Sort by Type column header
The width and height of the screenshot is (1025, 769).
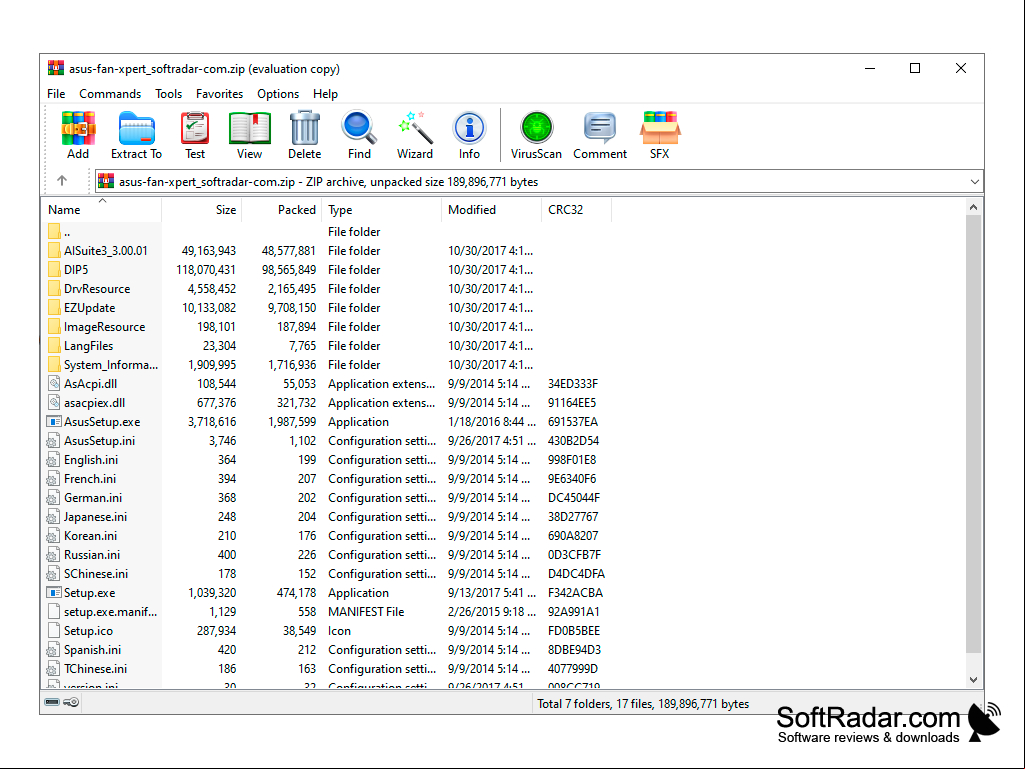pos(382,209)
